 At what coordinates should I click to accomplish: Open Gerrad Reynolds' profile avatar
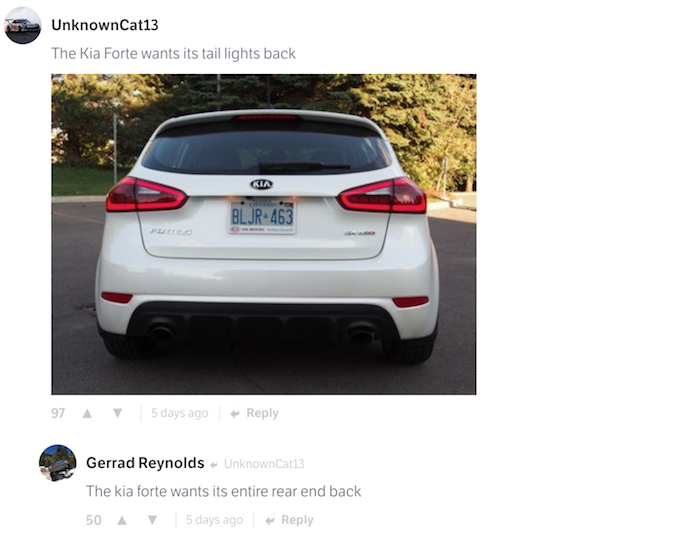coord(57,463)
